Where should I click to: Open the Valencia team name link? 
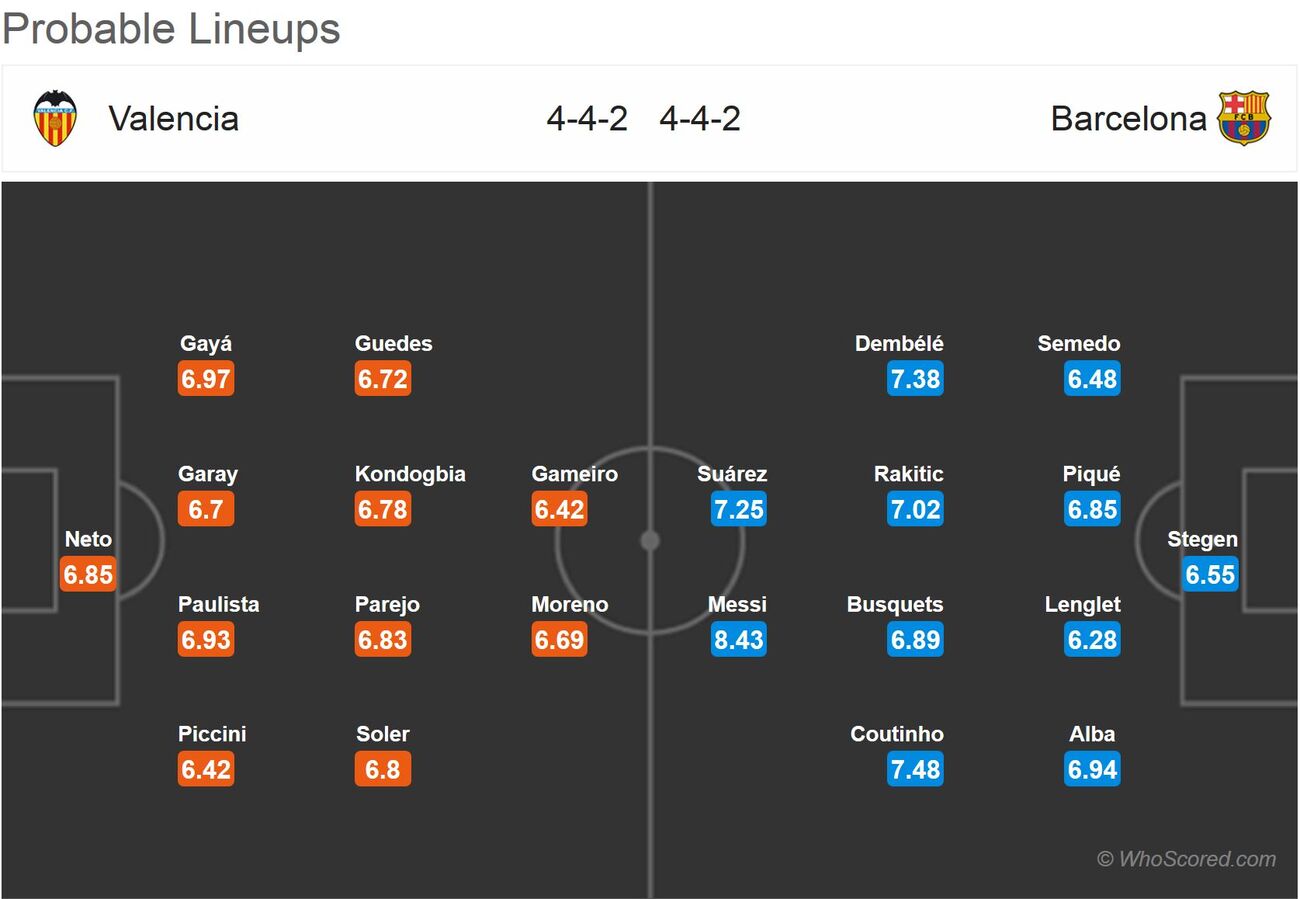(174, 118)
